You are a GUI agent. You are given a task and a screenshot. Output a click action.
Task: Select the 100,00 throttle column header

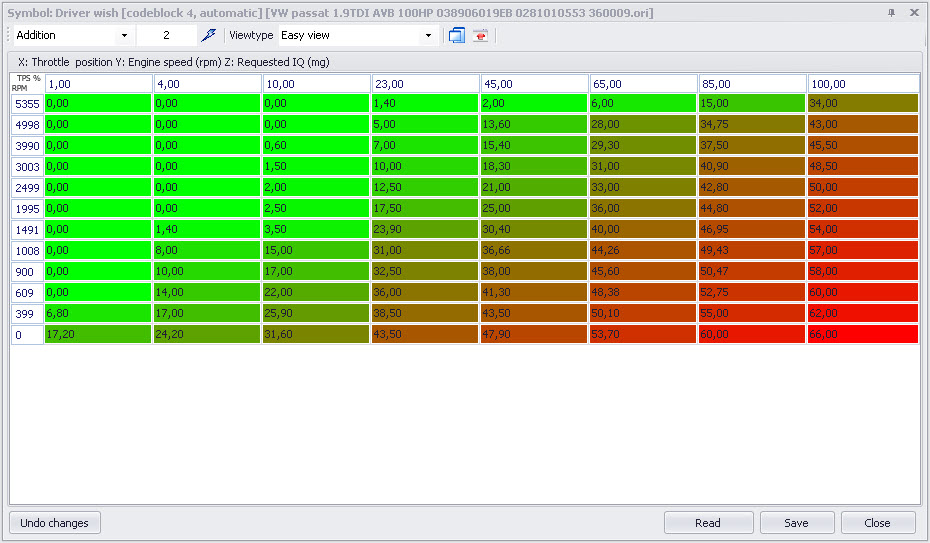[862, 84]
